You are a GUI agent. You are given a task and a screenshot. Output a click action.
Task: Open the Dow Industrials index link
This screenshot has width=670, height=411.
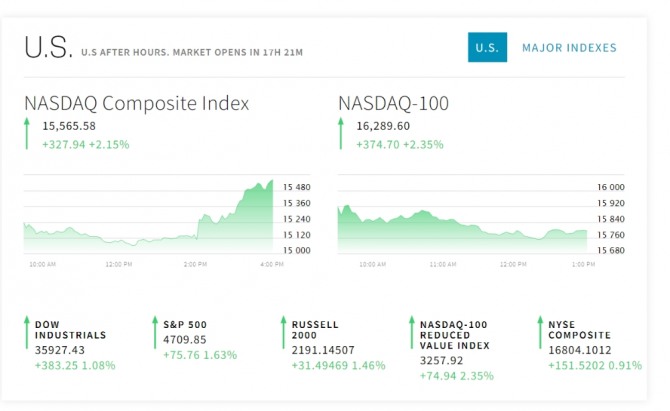(x=70, y=330)
